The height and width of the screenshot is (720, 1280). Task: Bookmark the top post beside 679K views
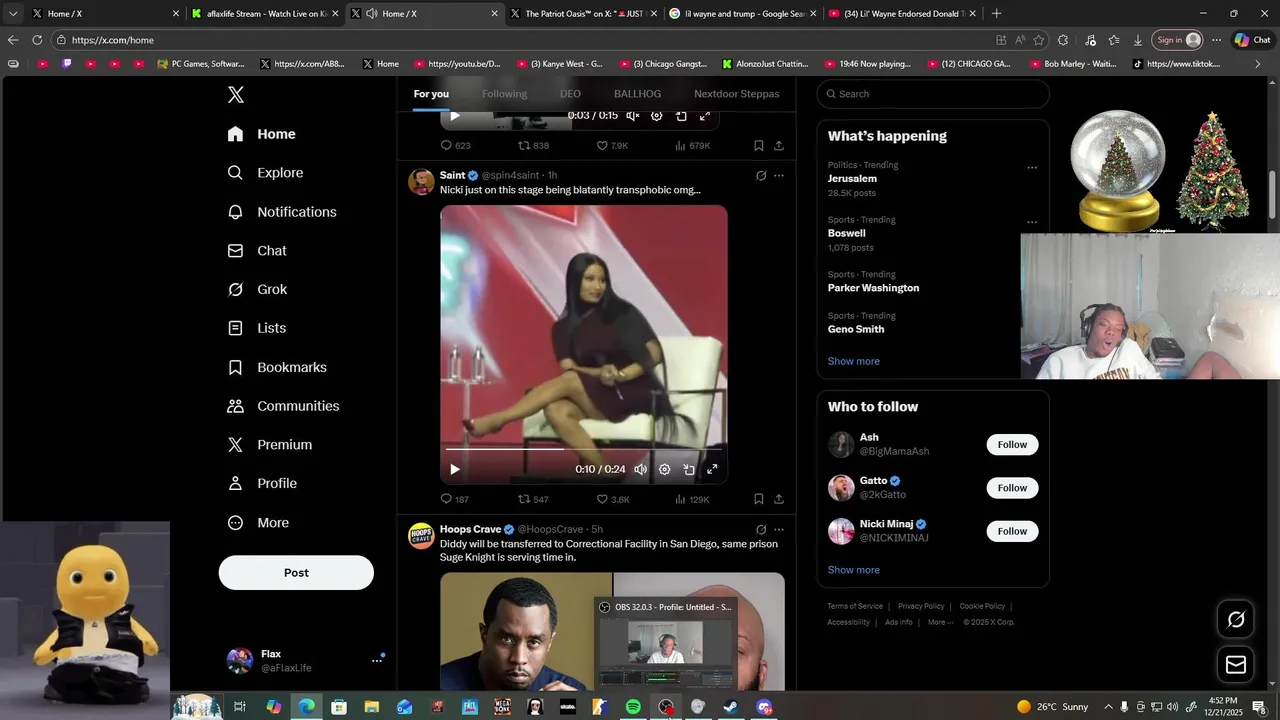point(759,146)
